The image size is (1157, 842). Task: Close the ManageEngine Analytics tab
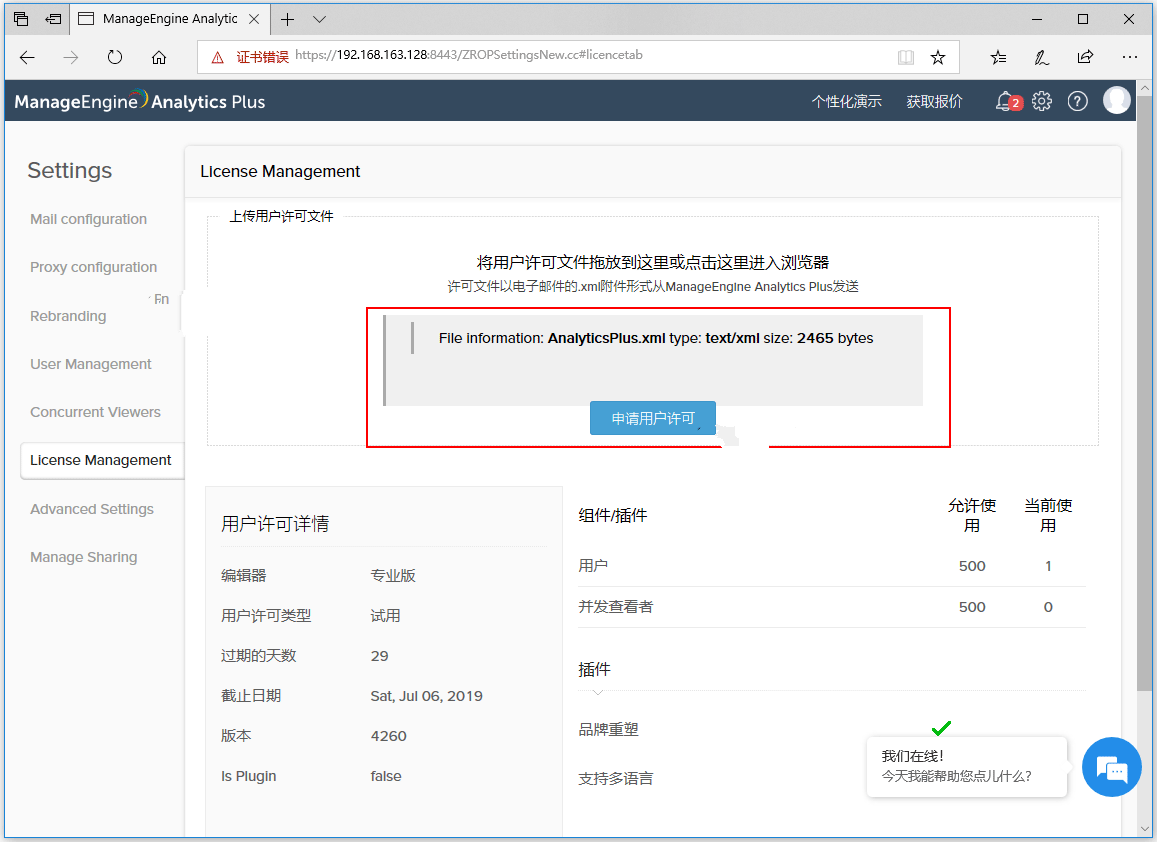click(x=254, y=19)
